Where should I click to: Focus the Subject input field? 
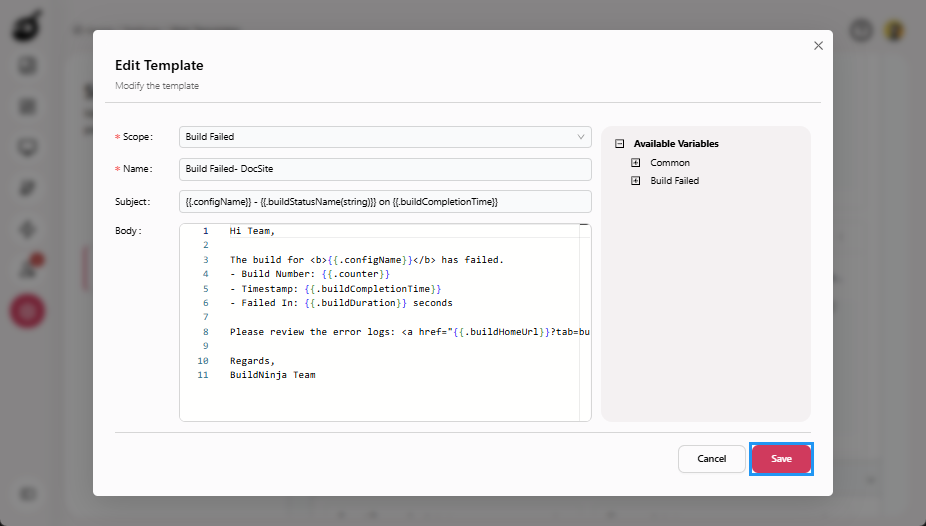pos(385,201)
